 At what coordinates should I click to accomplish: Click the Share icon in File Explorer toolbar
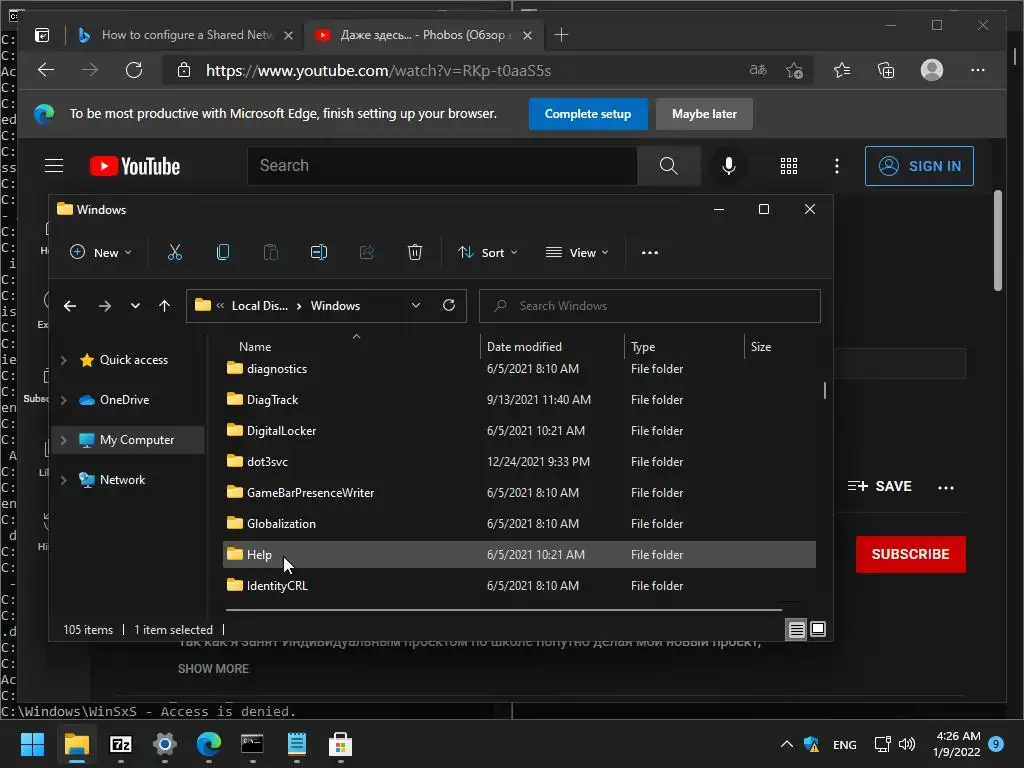point(366,252)
